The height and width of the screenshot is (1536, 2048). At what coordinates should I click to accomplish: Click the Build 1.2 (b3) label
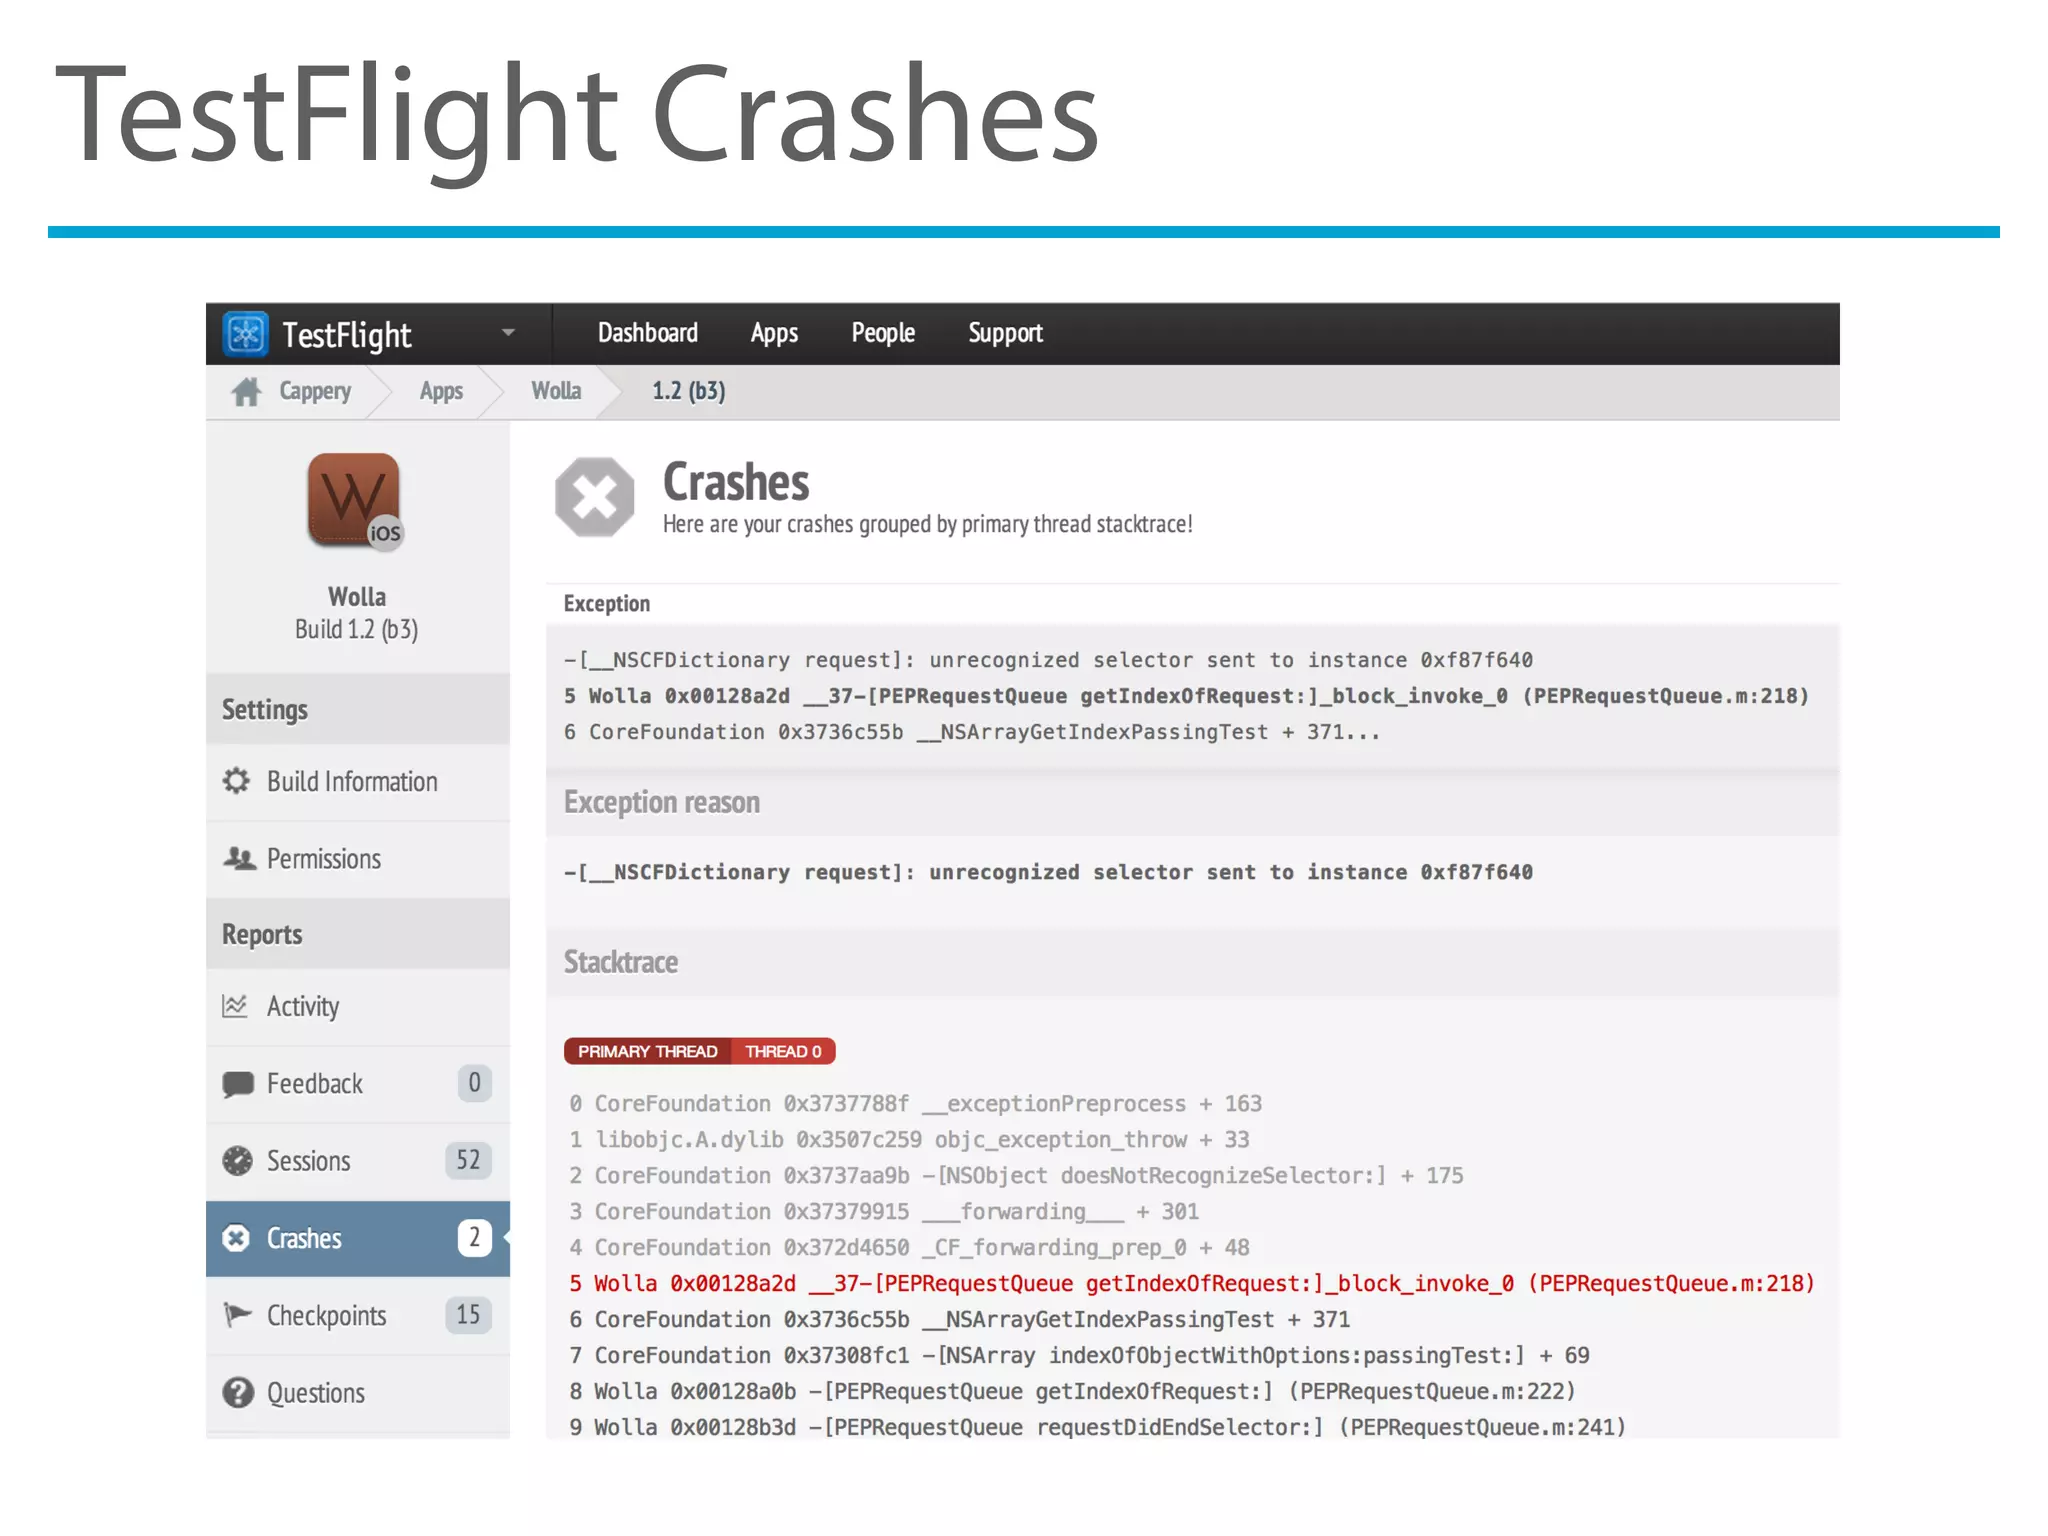click(357, 630)
